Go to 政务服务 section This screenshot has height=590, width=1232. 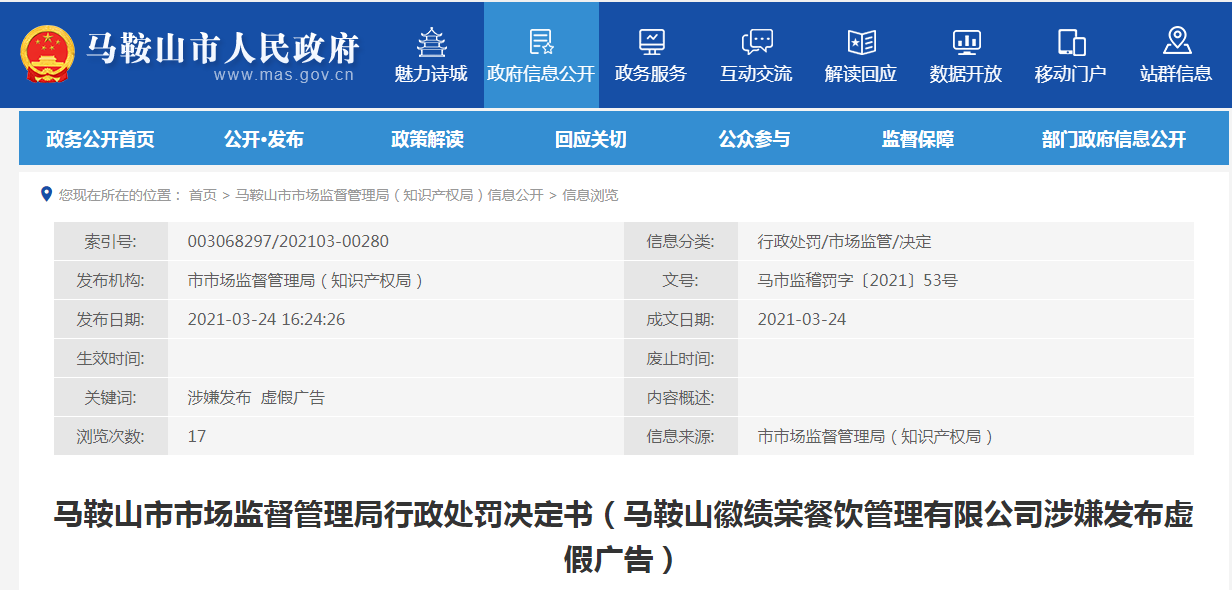[651, 74]
